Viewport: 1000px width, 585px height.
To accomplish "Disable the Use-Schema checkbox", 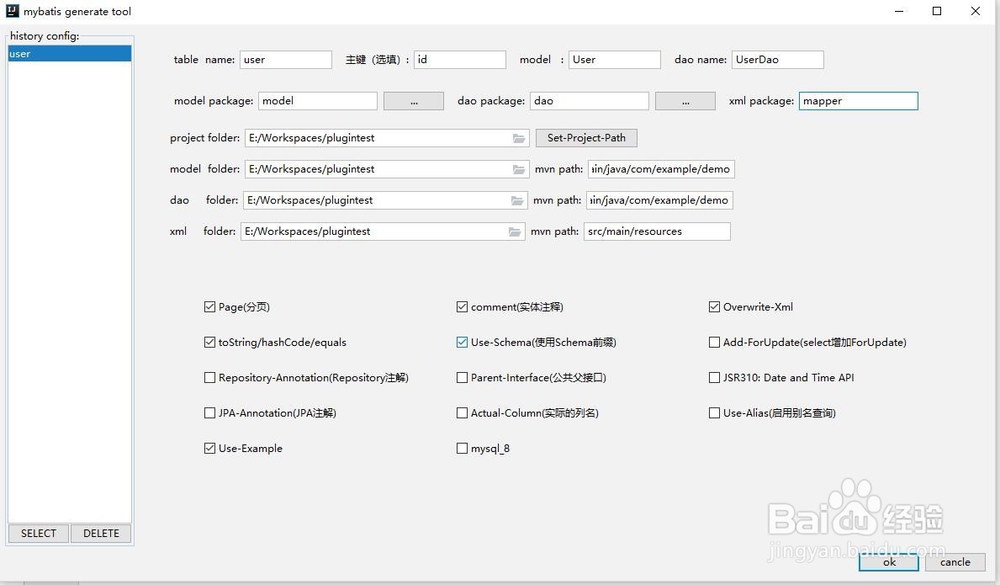I will tap(462, 343).
